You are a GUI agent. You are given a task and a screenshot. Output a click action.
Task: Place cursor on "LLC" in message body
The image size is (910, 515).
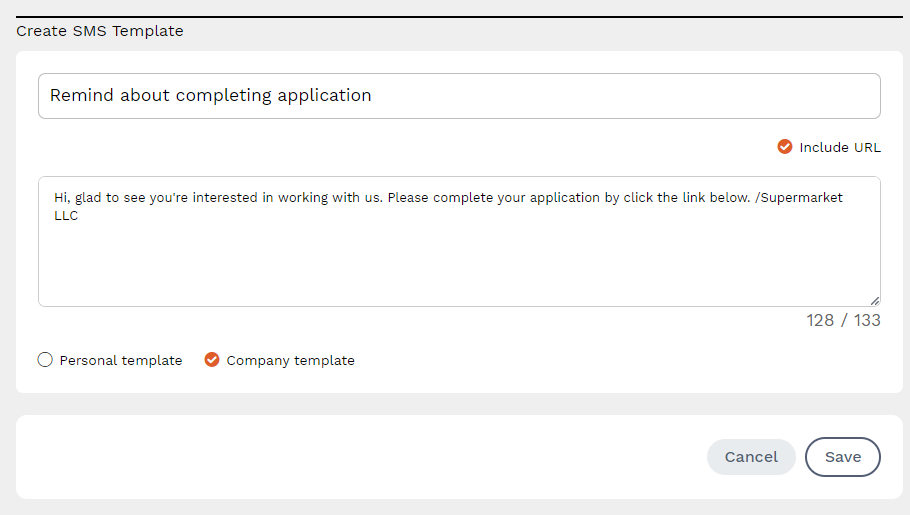pyautogui.click(x=66, y=215)
